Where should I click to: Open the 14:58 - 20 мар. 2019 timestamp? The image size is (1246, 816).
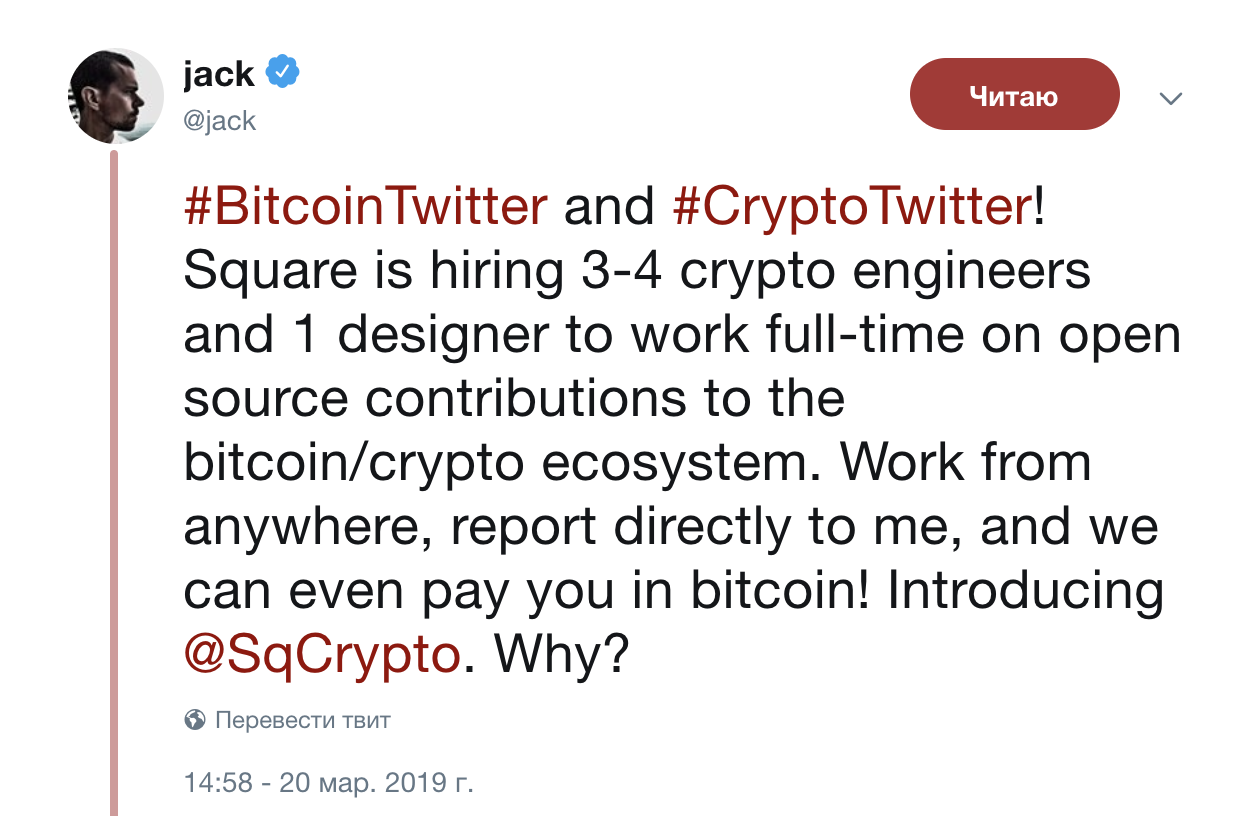click(328, 782)
